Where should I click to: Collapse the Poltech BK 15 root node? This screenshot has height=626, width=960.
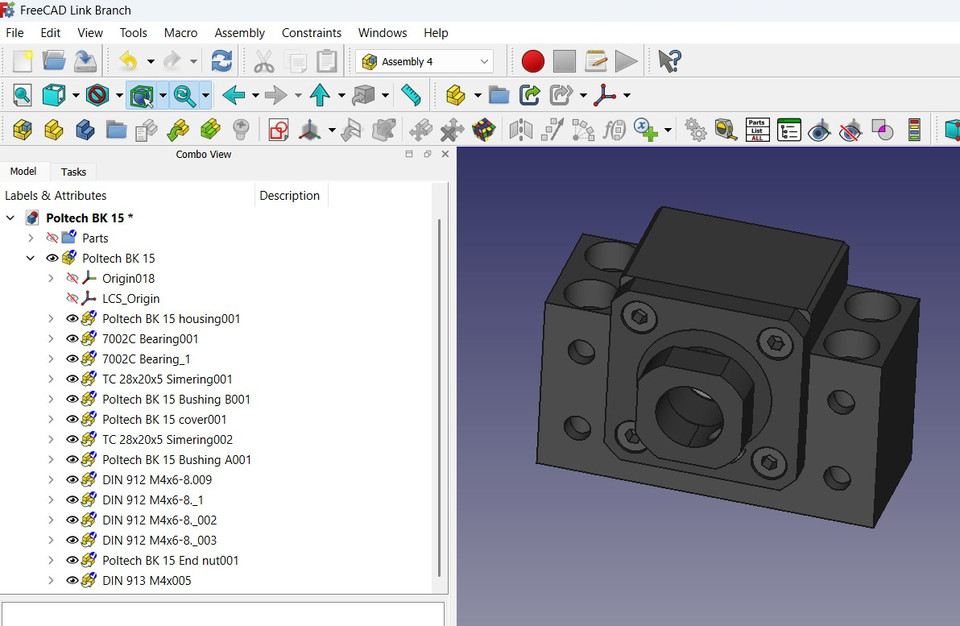click(x=10, y=218)
